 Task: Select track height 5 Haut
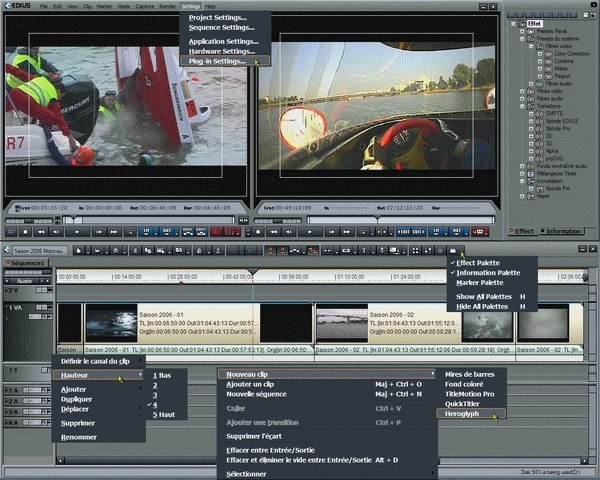[x=164, y=415]
